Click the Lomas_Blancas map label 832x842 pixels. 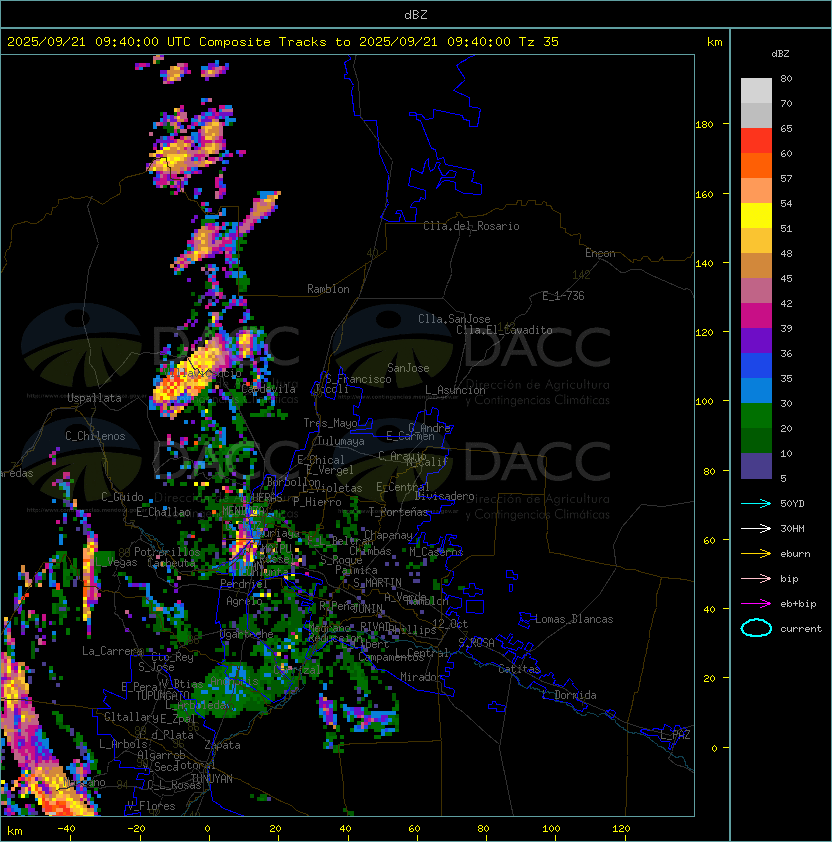574,619
